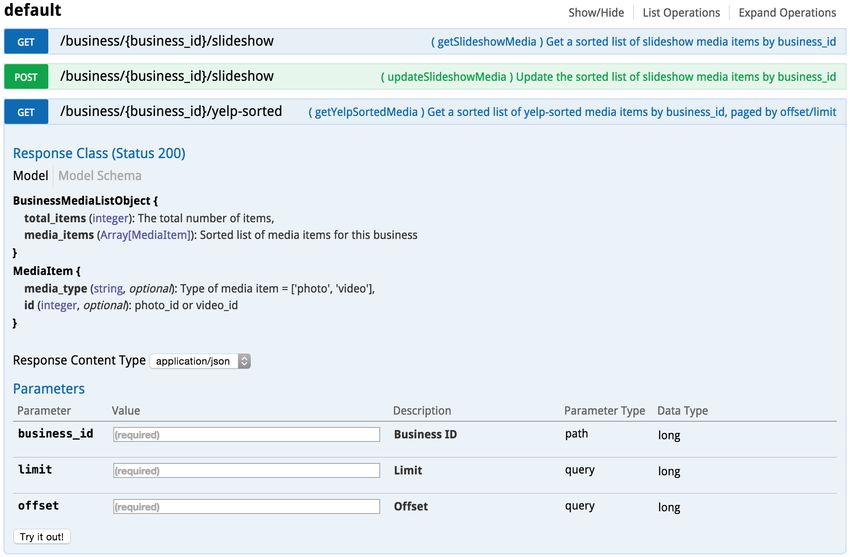
Task: Click the GET badge for the slideshow endpoint
Action: 26,42
